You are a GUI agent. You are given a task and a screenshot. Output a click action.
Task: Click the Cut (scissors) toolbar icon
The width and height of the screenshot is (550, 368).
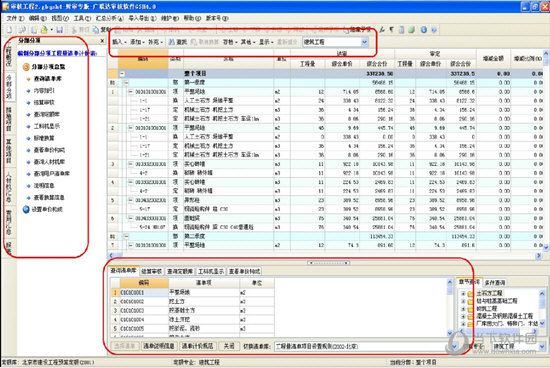click(74, 30)
